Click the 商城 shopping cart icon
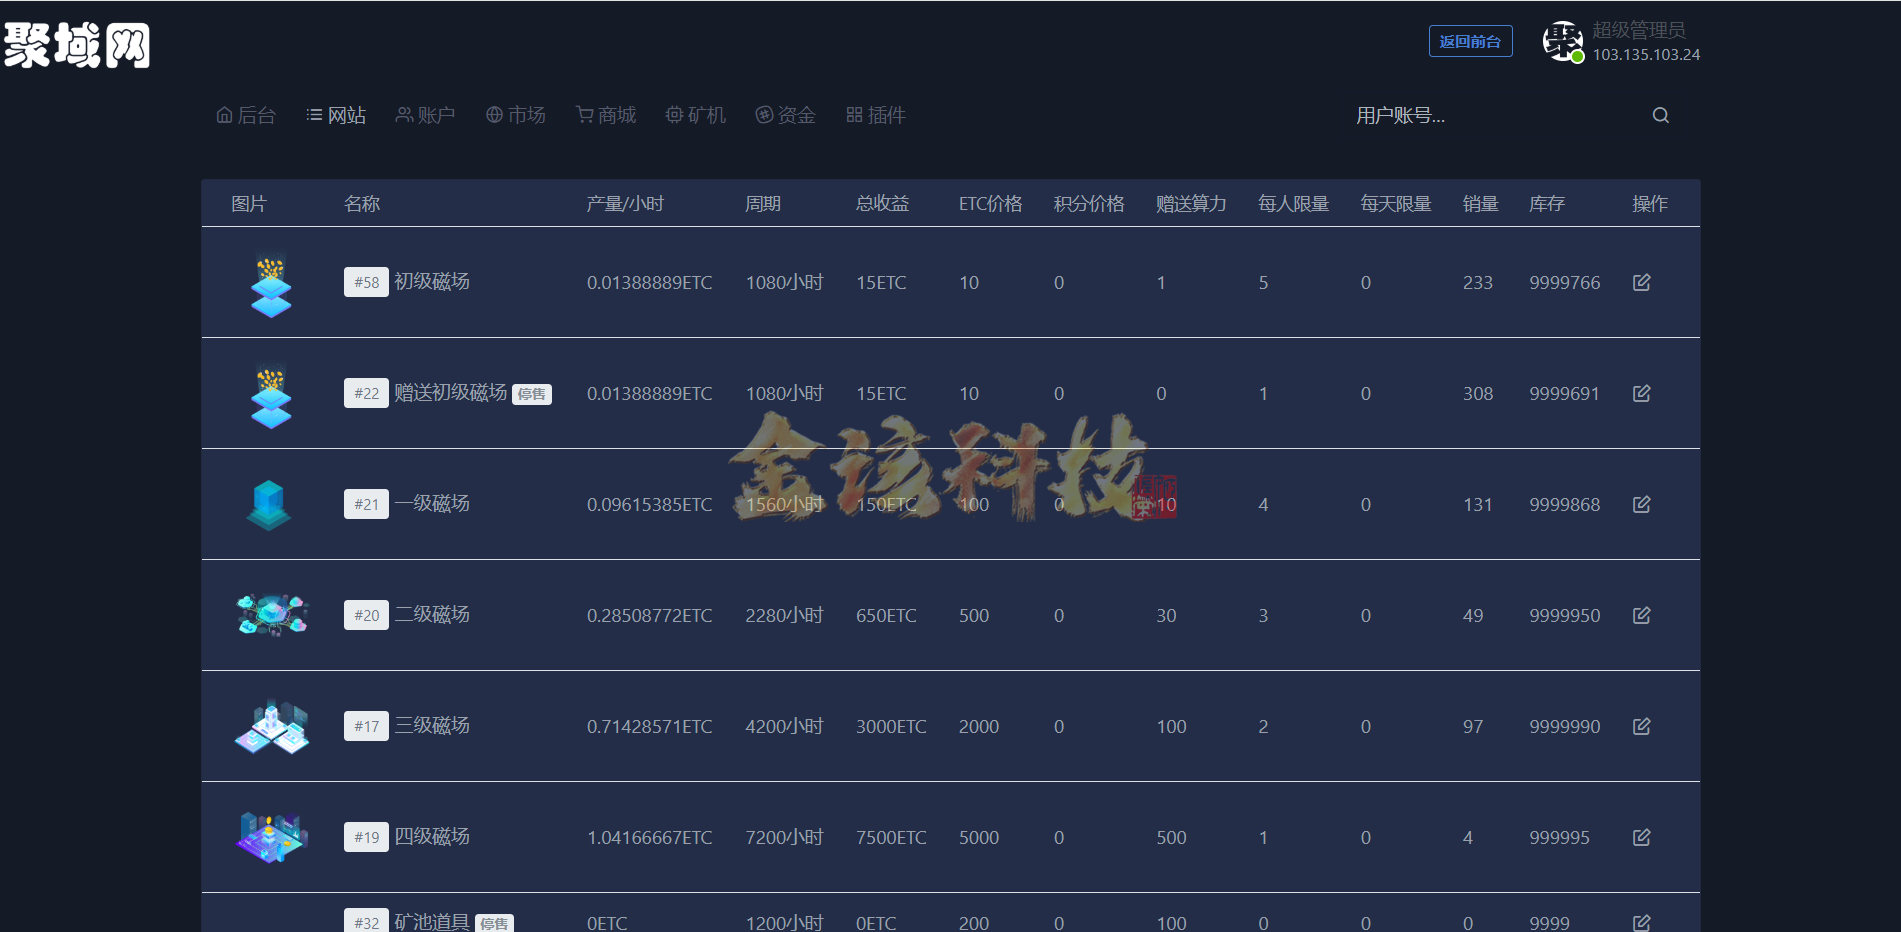Image resolution: width=1901 pixels, height=932 pixels. 583,114
